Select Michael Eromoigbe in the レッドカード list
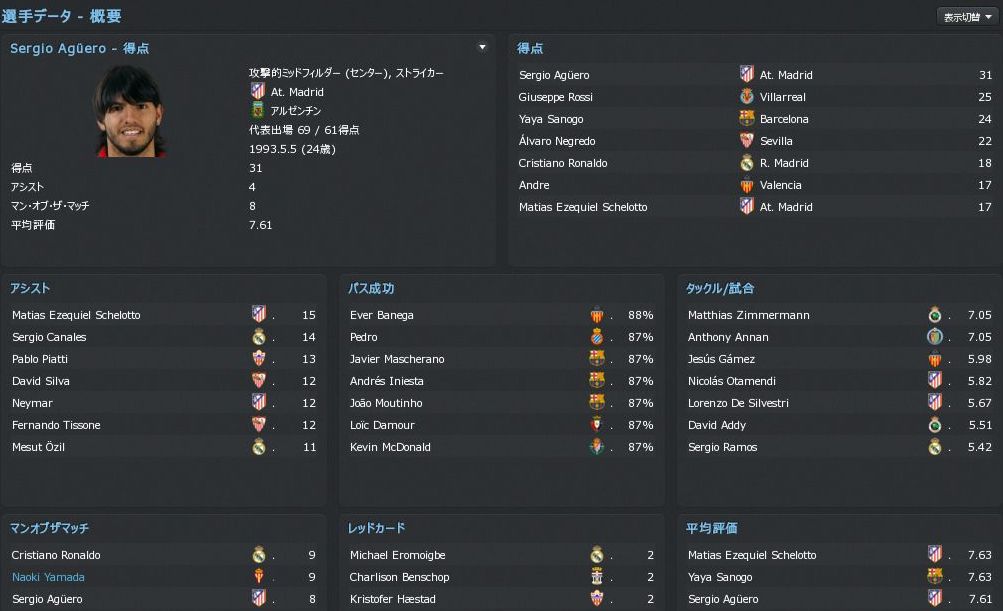 point(398,555)
